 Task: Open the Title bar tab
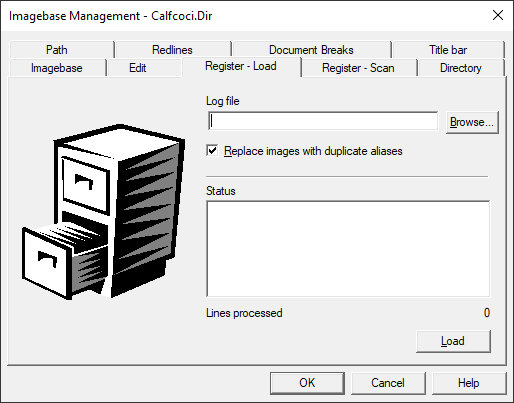448,50
